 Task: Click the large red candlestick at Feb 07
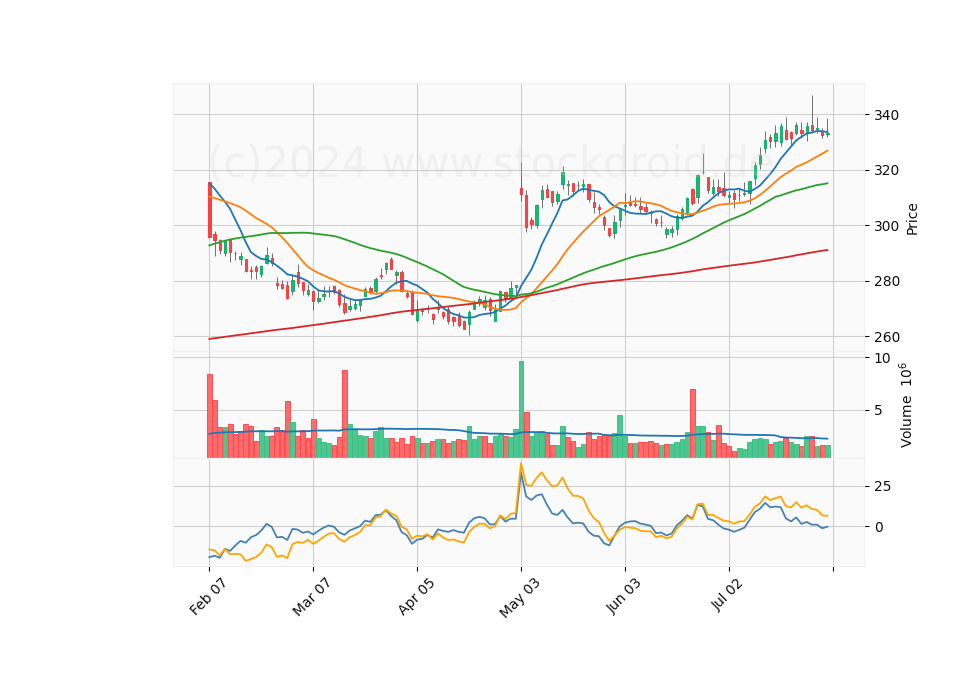210,209
